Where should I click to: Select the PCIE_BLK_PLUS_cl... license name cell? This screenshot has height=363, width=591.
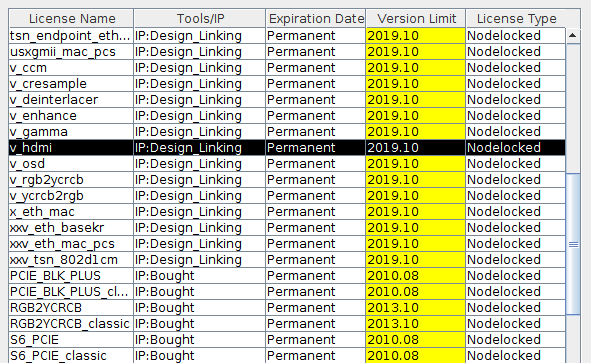click(x=71, y=292)
